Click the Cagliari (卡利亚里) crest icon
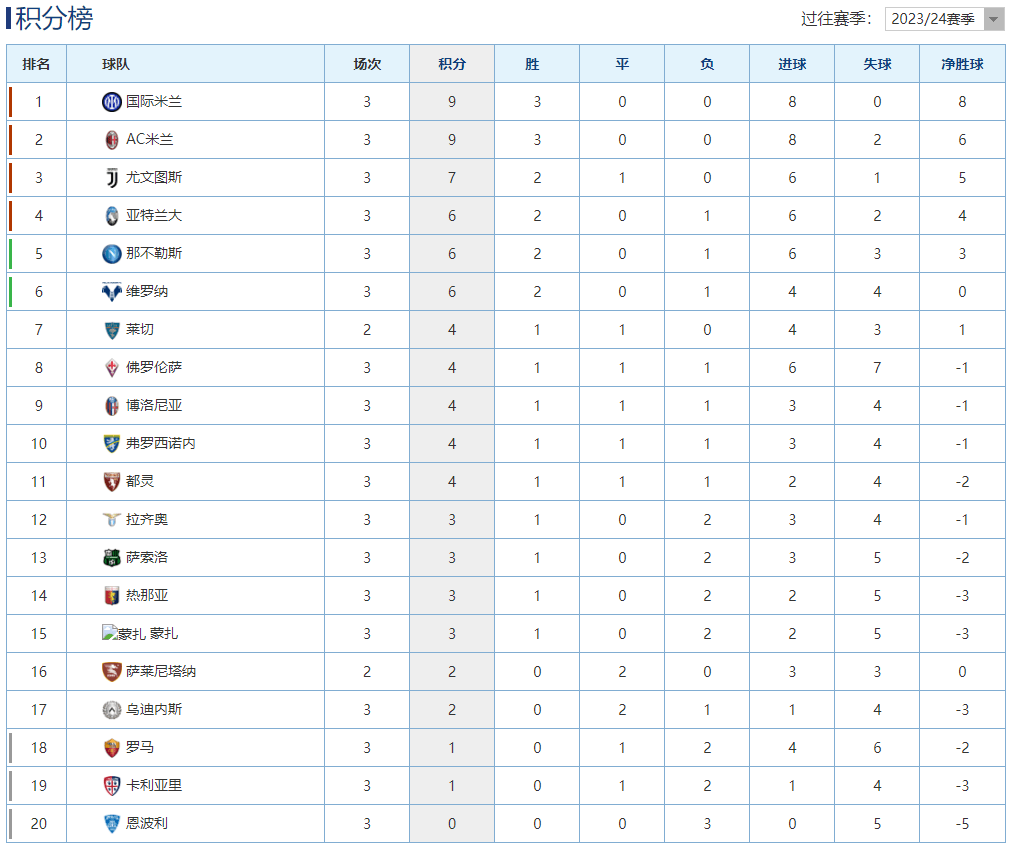This screenshot has width=1014, height=846. (x=112, y=786)
